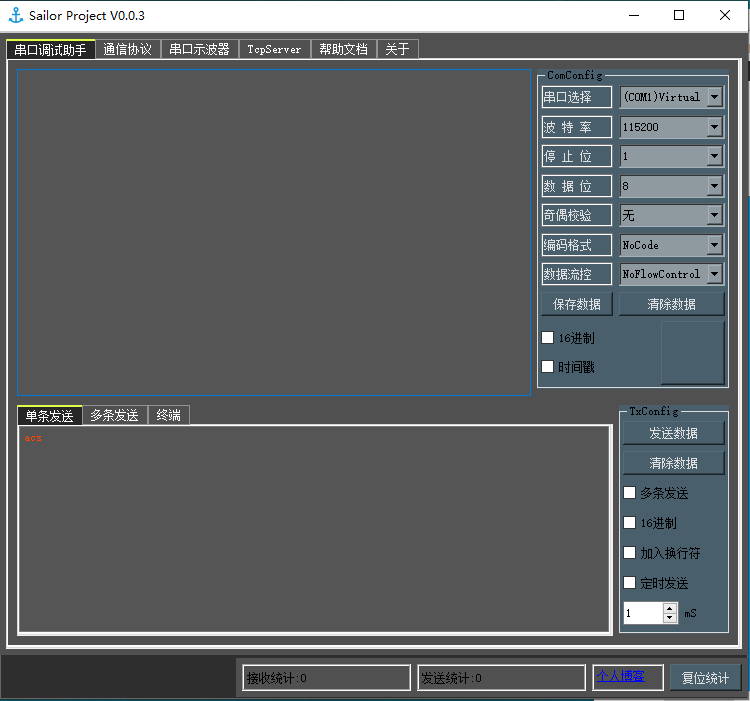The image size is (750, 701).
Task: Enable the 定时发送 checkbox
Action: [629, 583]
